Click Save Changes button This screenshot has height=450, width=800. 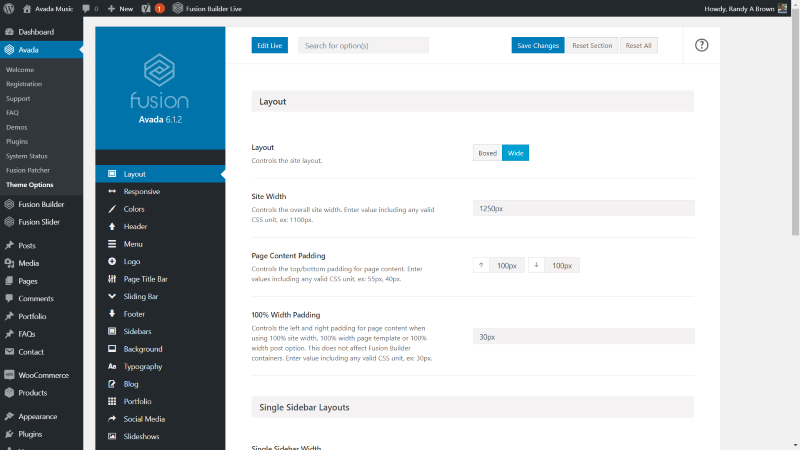538,45
